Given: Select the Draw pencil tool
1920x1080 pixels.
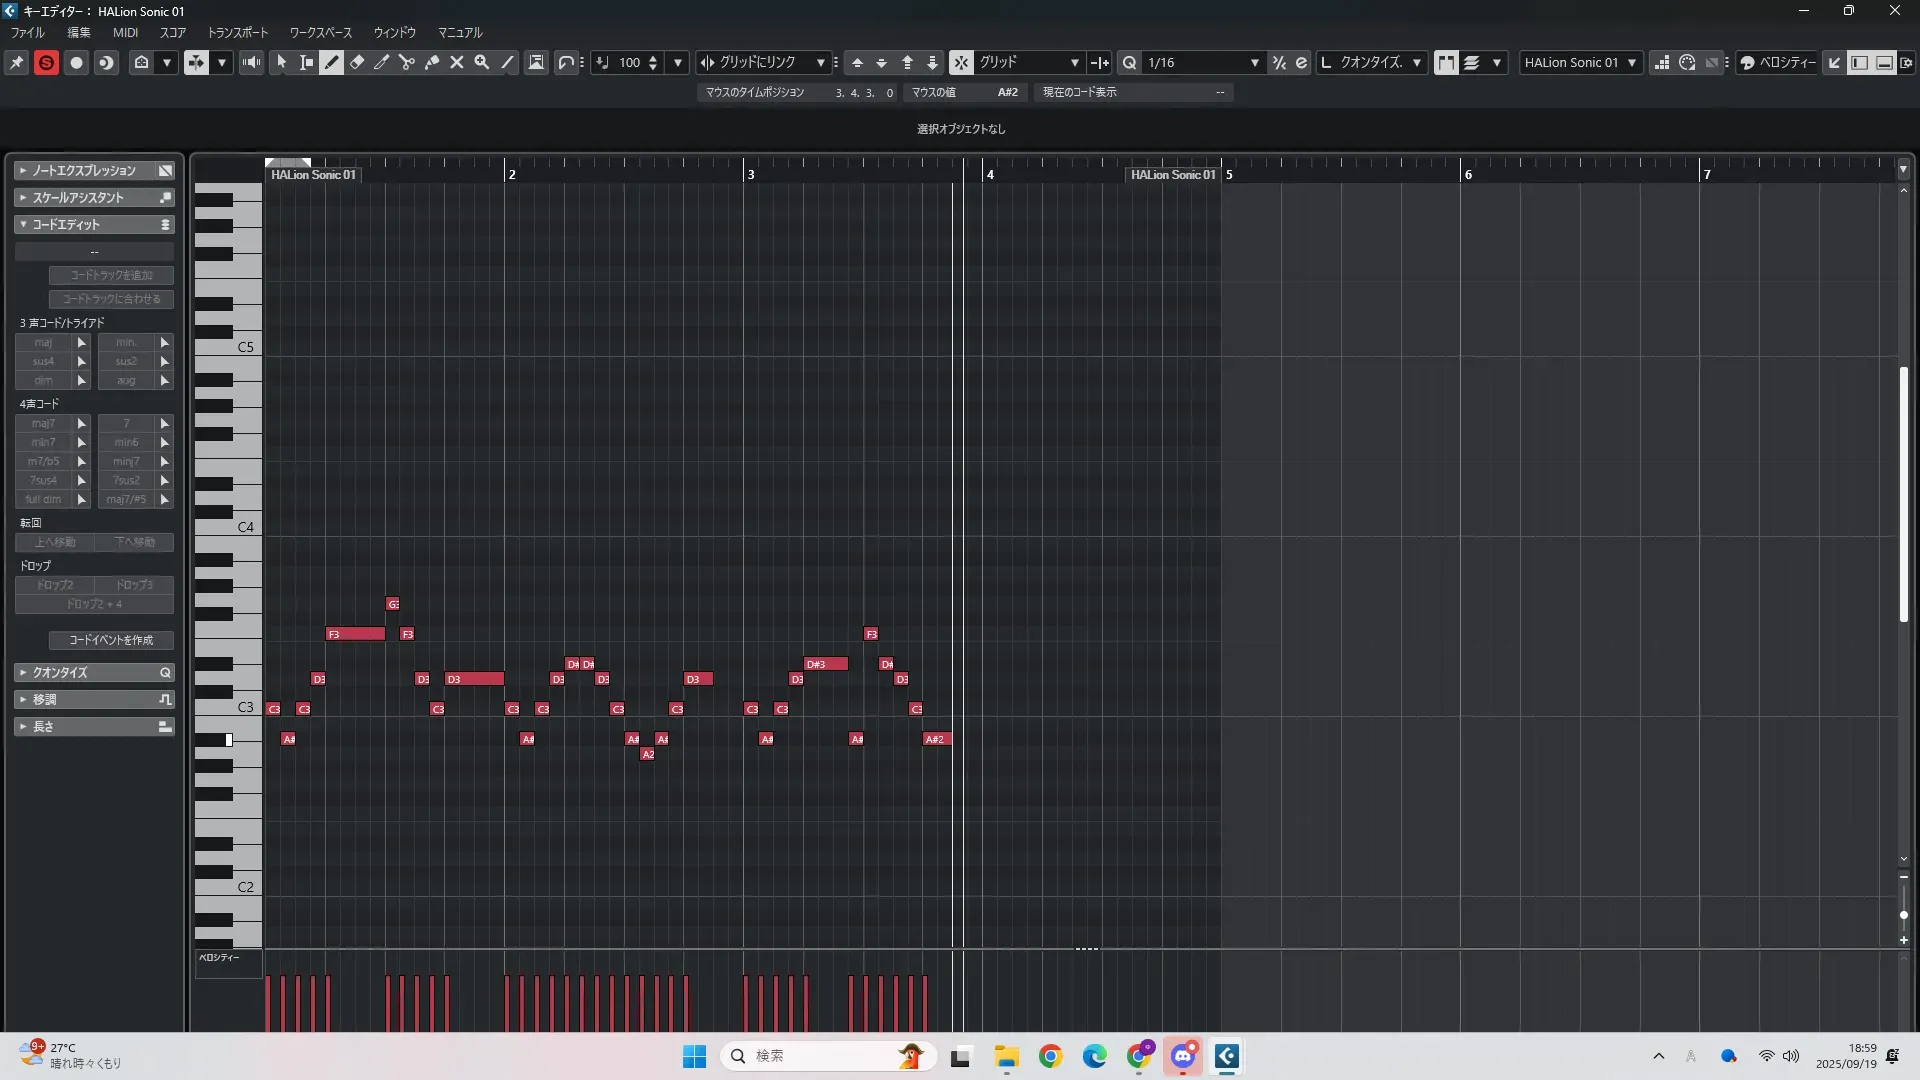Looking at the screenshot, I should (332, 62).
